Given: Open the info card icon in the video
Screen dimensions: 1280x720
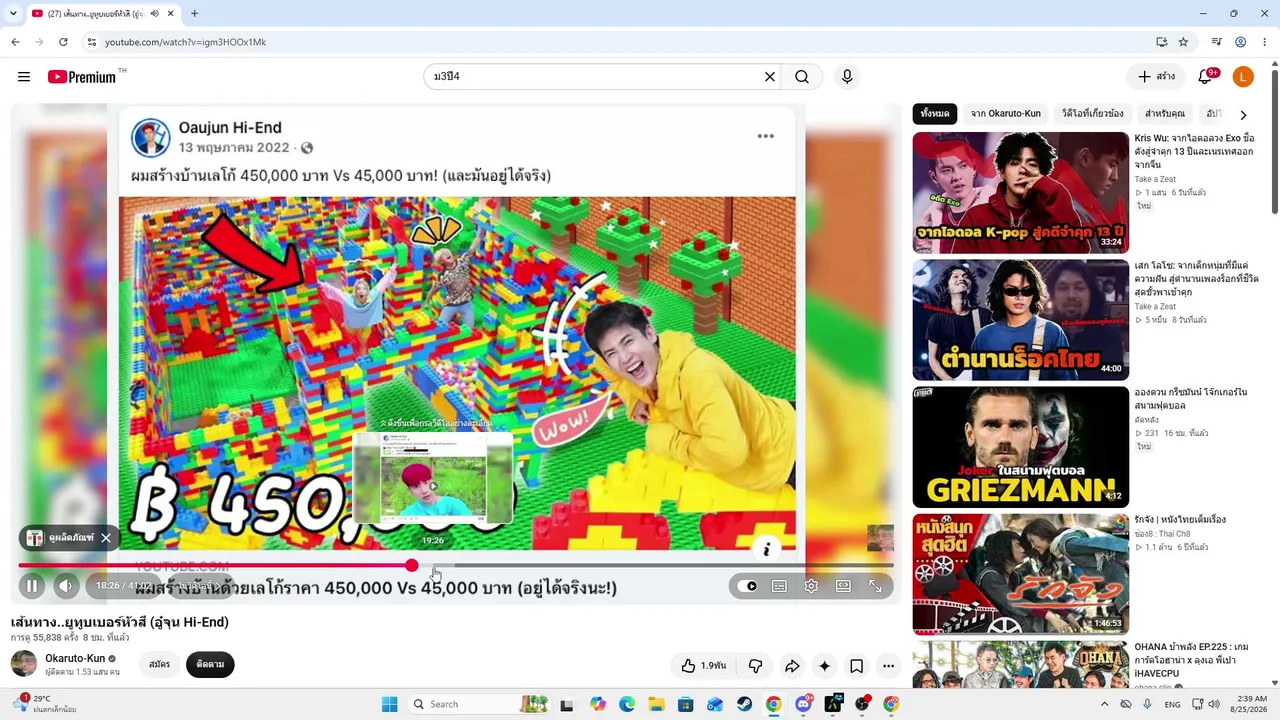Looking at the screenshot, I should [x=766, y=549].
